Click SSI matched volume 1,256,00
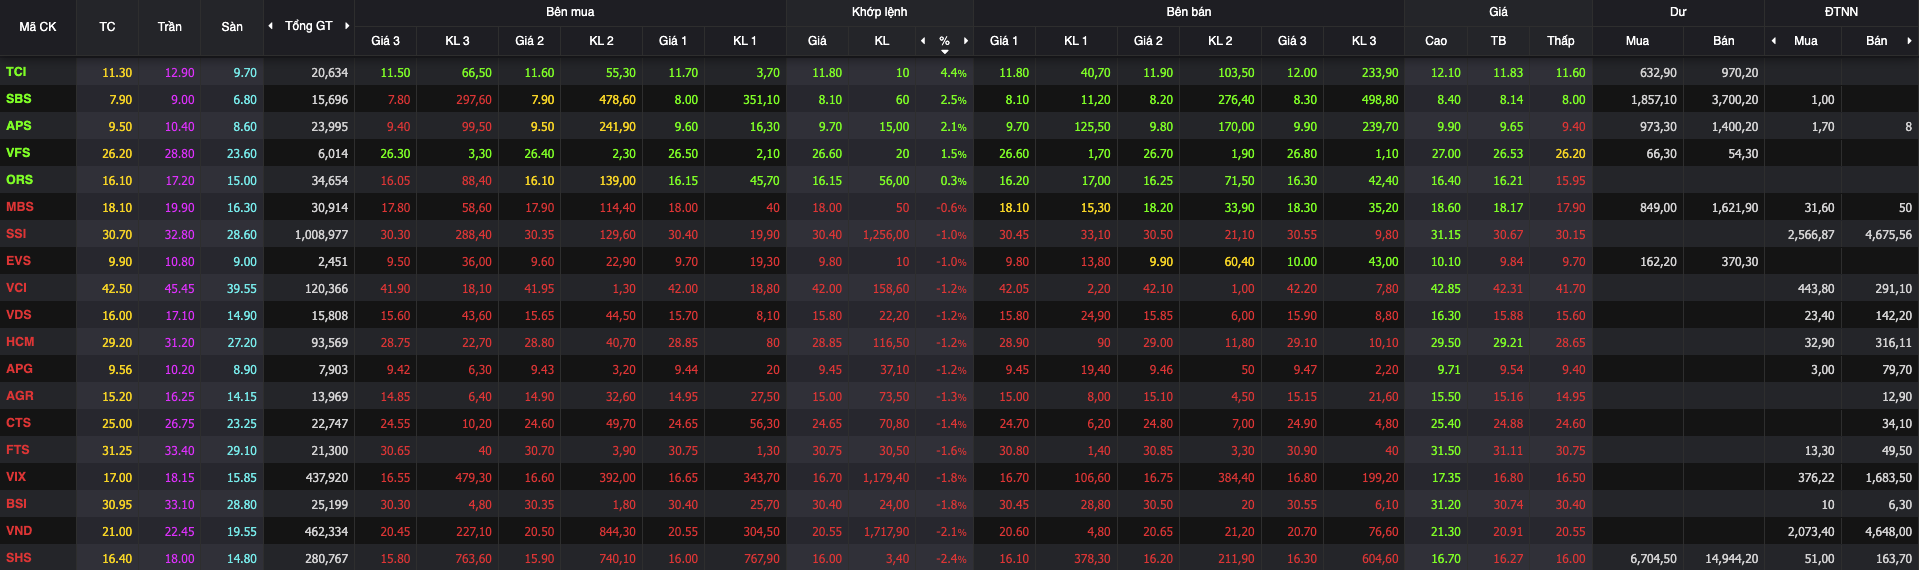This screenshot has height=570, width=1919. click(886, 235)
